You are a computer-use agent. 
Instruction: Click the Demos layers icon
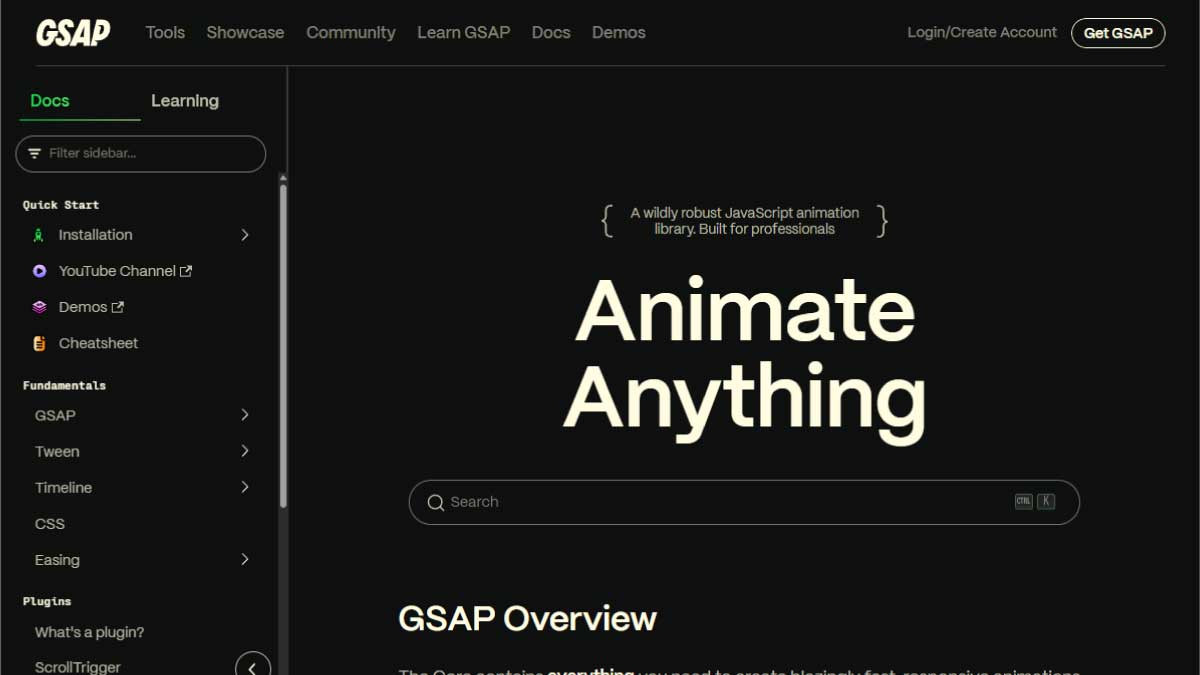point(39,307)
